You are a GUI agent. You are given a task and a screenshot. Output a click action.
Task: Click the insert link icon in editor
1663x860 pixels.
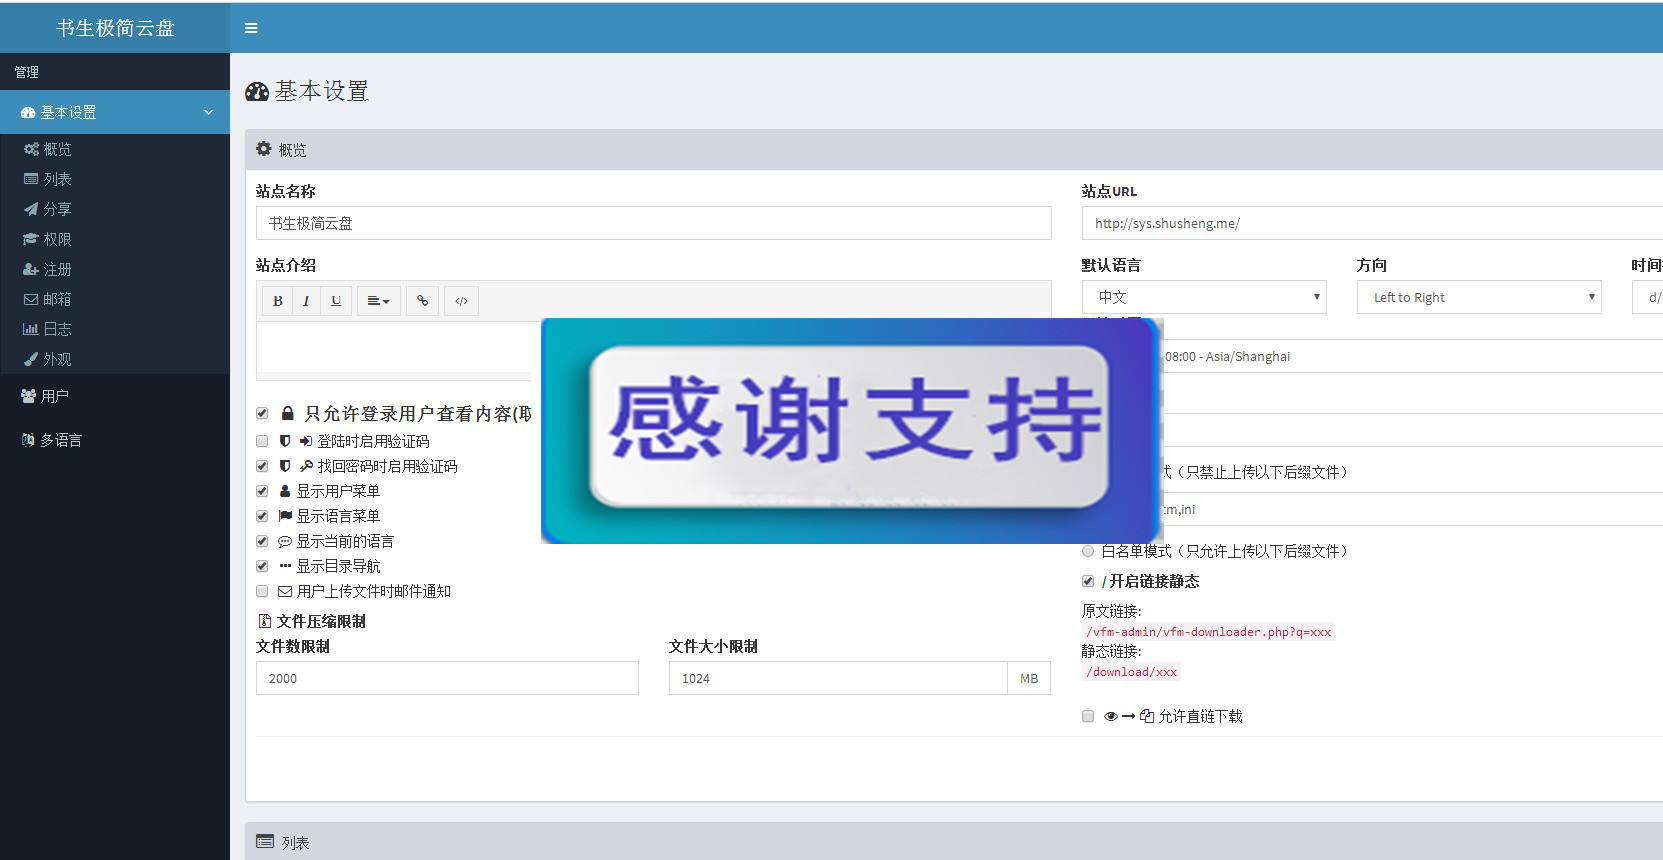click(x=423, y=301)
